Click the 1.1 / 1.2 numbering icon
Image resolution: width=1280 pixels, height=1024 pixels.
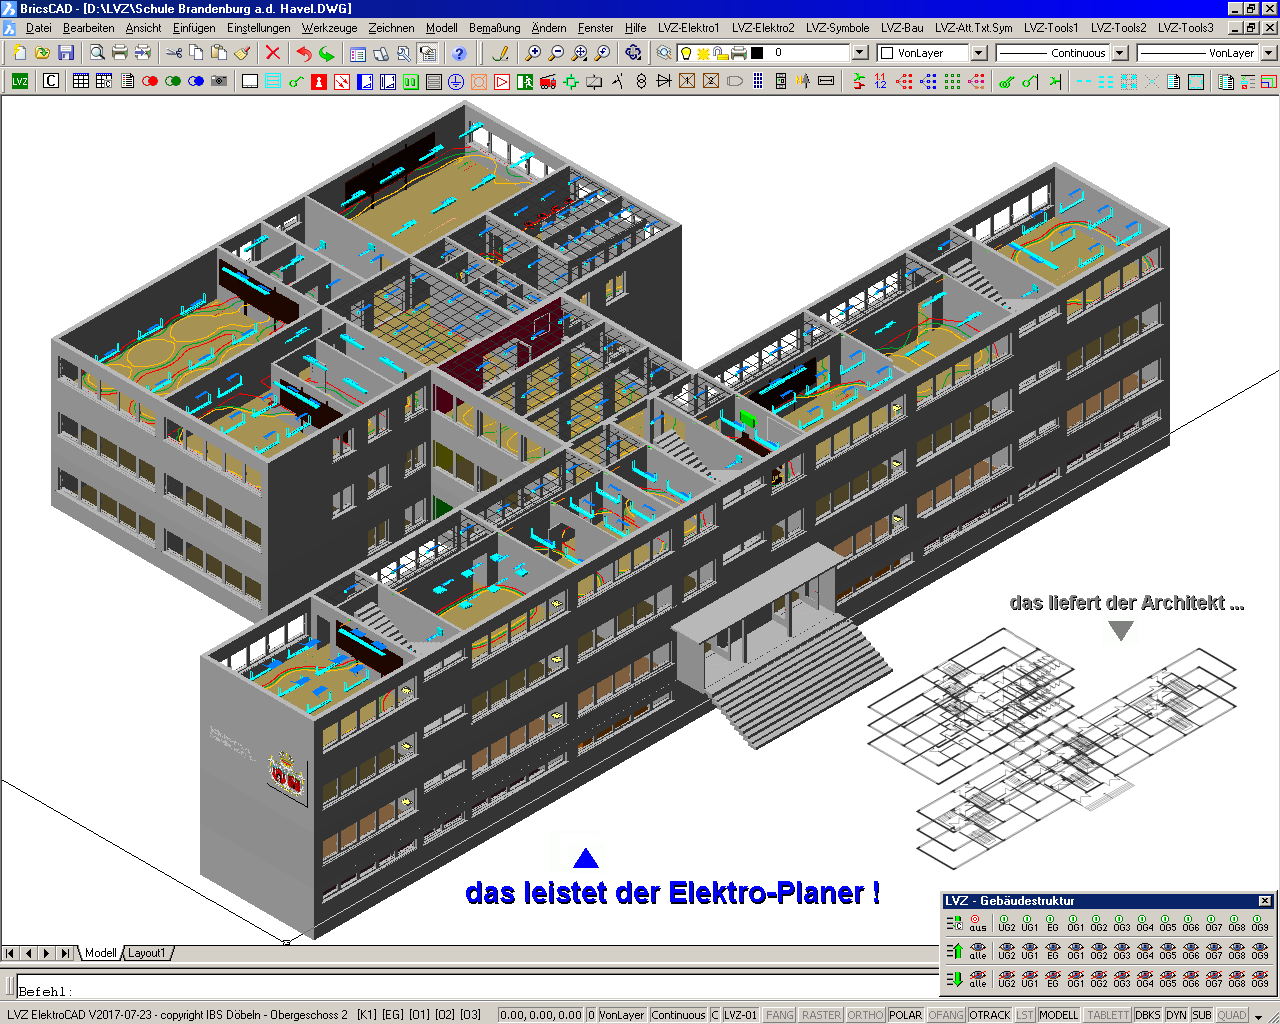tap(880, 81)
